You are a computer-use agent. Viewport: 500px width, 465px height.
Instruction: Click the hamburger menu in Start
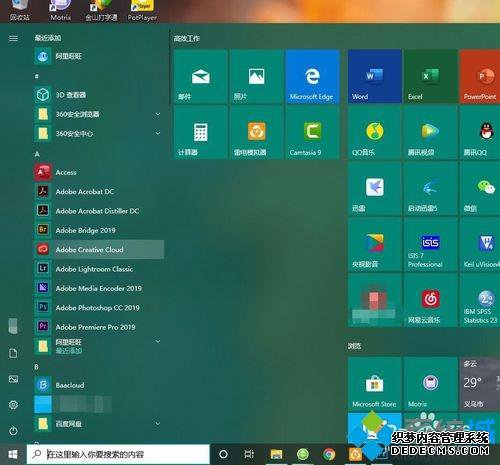point(13,38)
